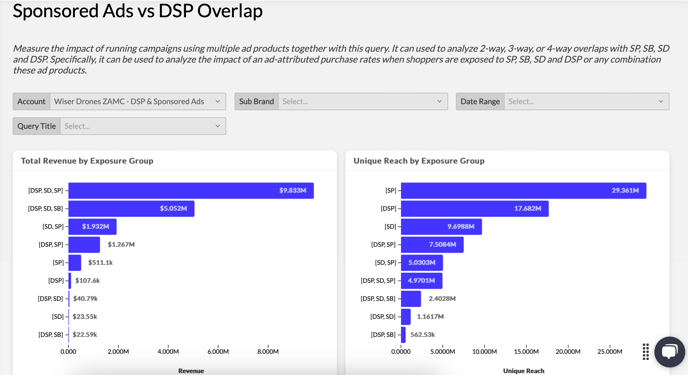The width and height of the screenshot is (688, 375).
Task: Click the 29.361M [SP] unique reach bar
Action: [523, 190]
